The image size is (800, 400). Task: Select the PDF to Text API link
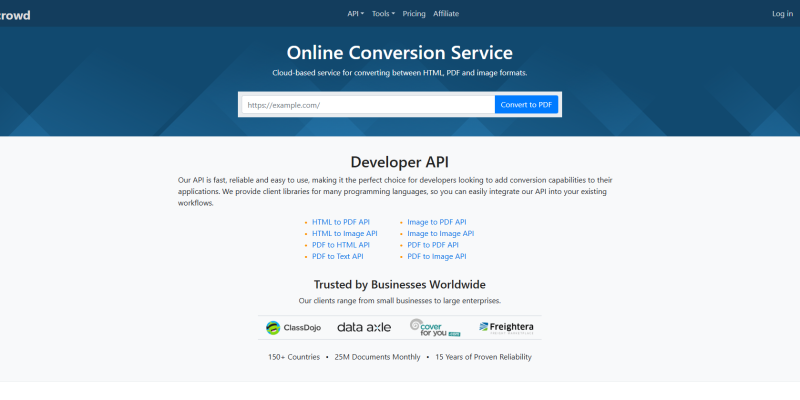[x=337, y=257]
